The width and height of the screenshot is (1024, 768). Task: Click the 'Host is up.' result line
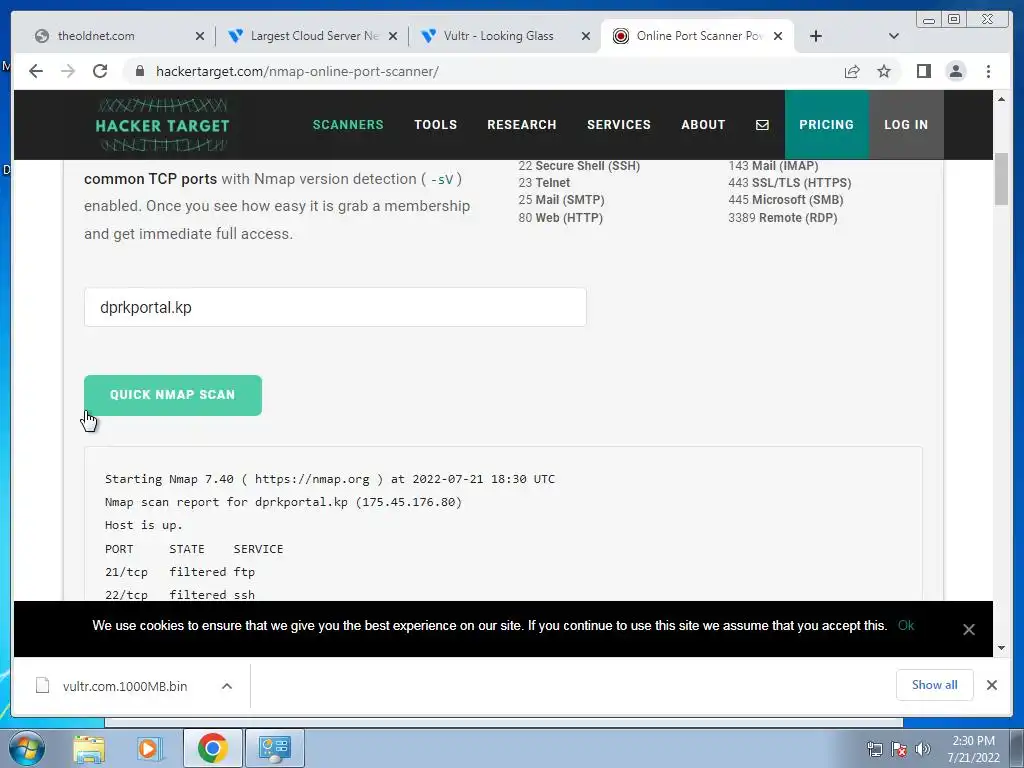tap(144, 525)
